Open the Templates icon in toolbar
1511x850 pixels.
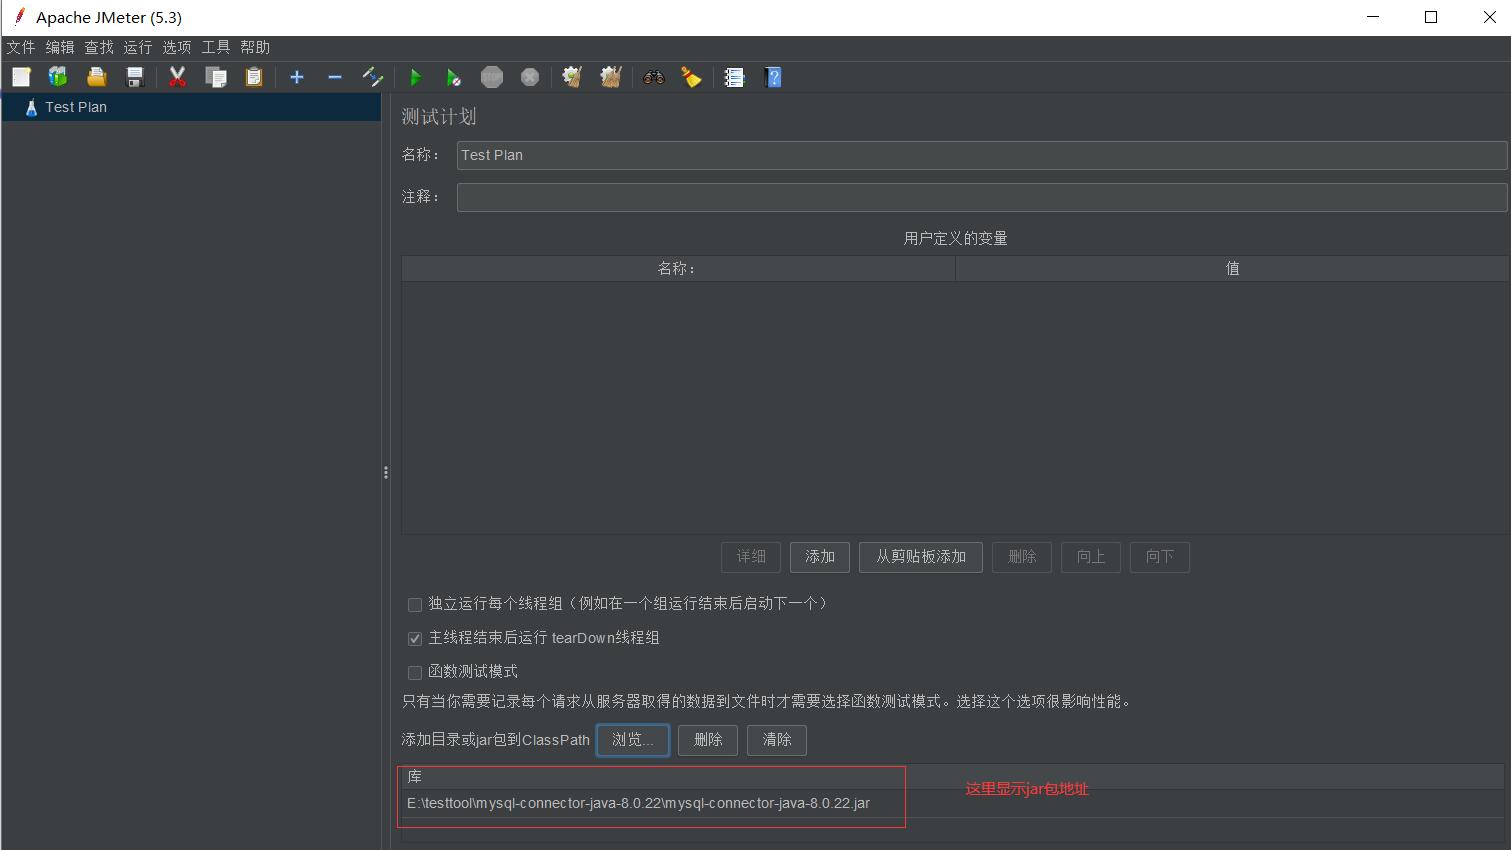pos(58,77)
